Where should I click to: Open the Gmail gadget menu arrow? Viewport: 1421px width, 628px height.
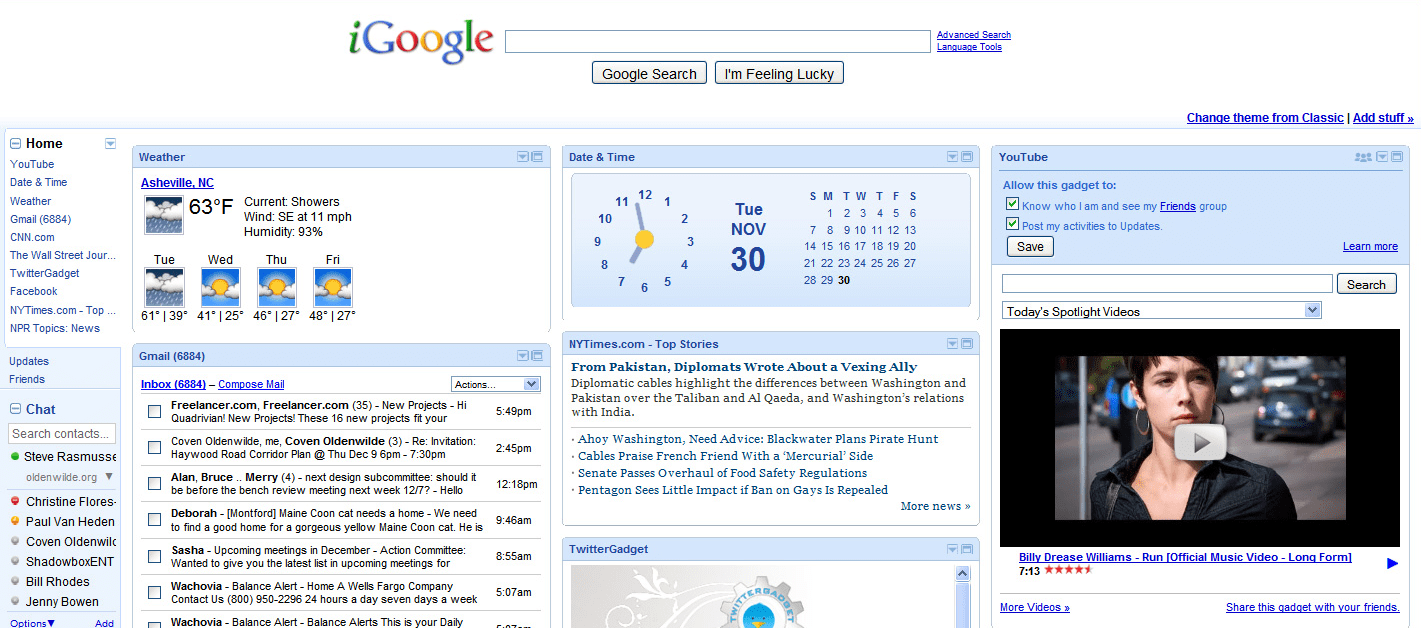pyautogui.click(x=523, y=356)
